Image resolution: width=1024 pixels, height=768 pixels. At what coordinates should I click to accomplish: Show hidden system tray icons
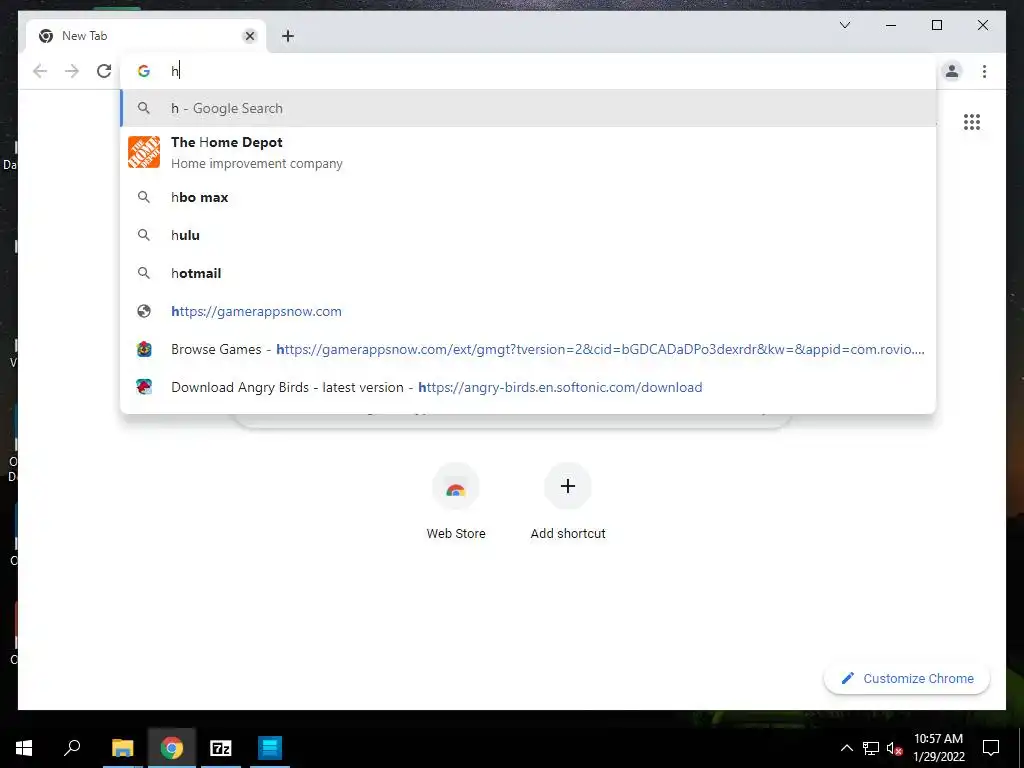846,748
